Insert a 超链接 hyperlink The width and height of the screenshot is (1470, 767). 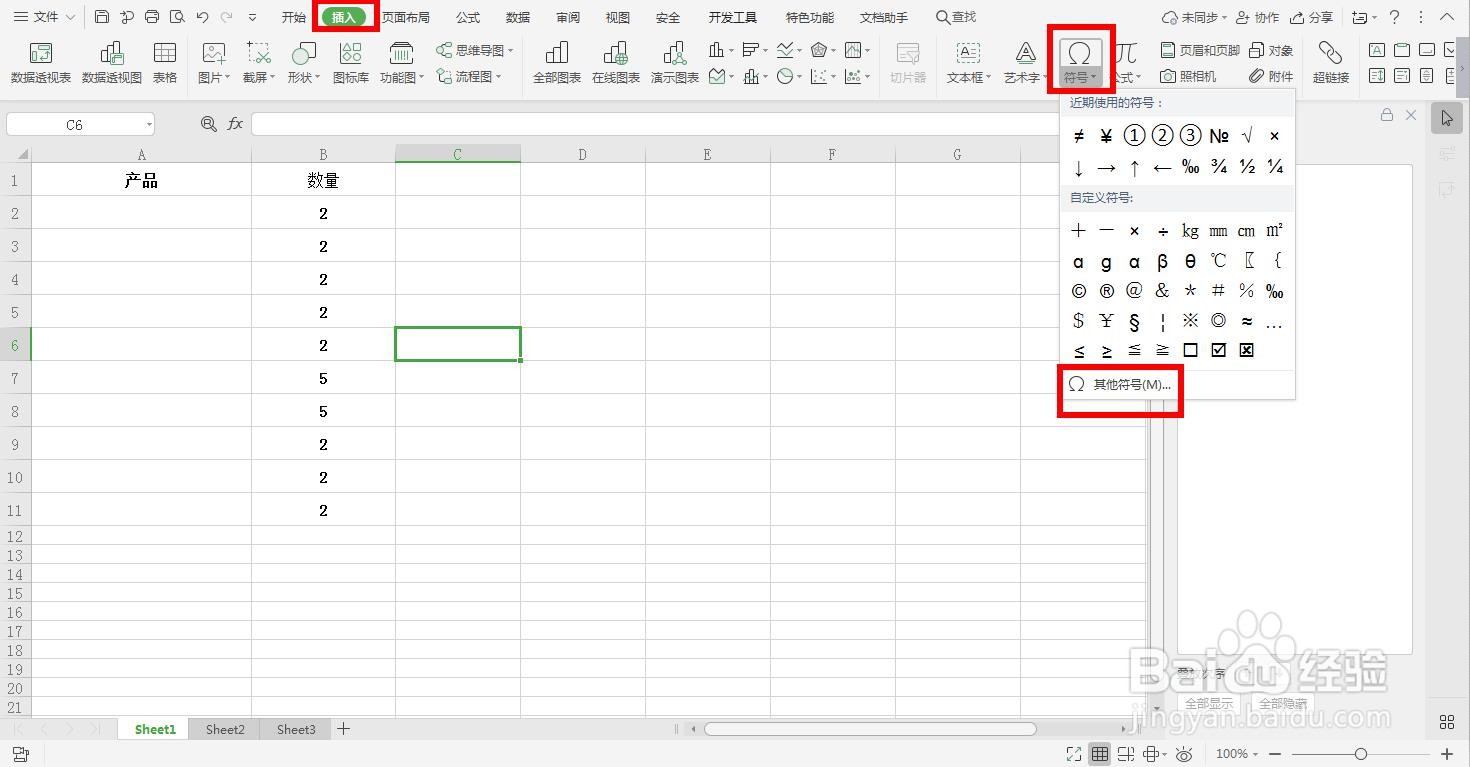tap(1331, 63)
